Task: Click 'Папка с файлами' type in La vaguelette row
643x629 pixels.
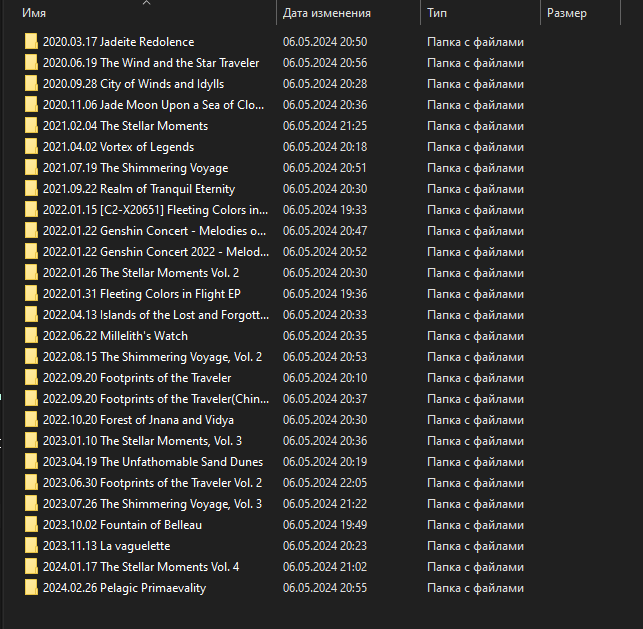Action: (475, 546)
